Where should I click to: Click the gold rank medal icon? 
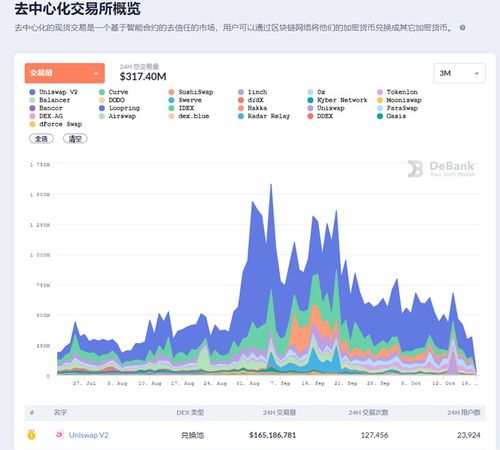point(31,435)
